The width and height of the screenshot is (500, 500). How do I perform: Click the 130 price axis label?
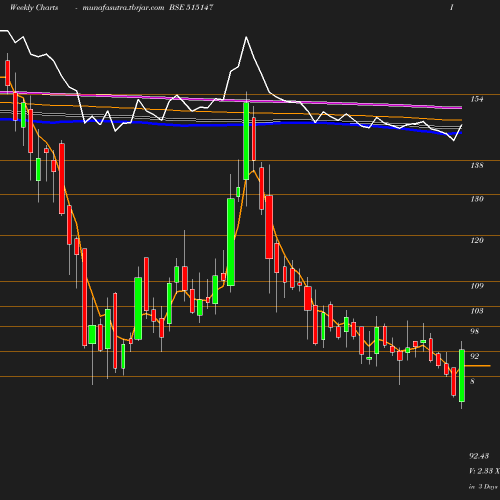coord(477,199)
